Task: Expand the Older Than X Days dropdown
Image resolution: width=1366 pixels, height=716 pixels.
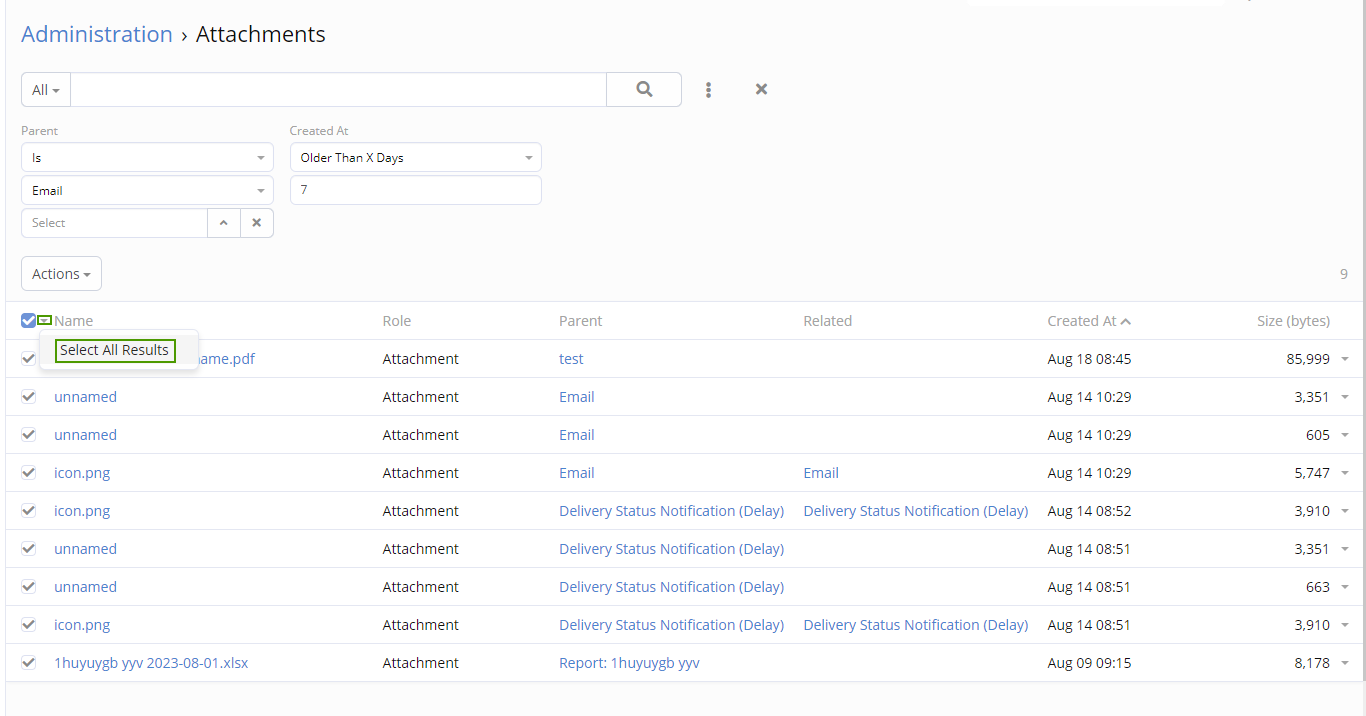Action: click(415, 158)
